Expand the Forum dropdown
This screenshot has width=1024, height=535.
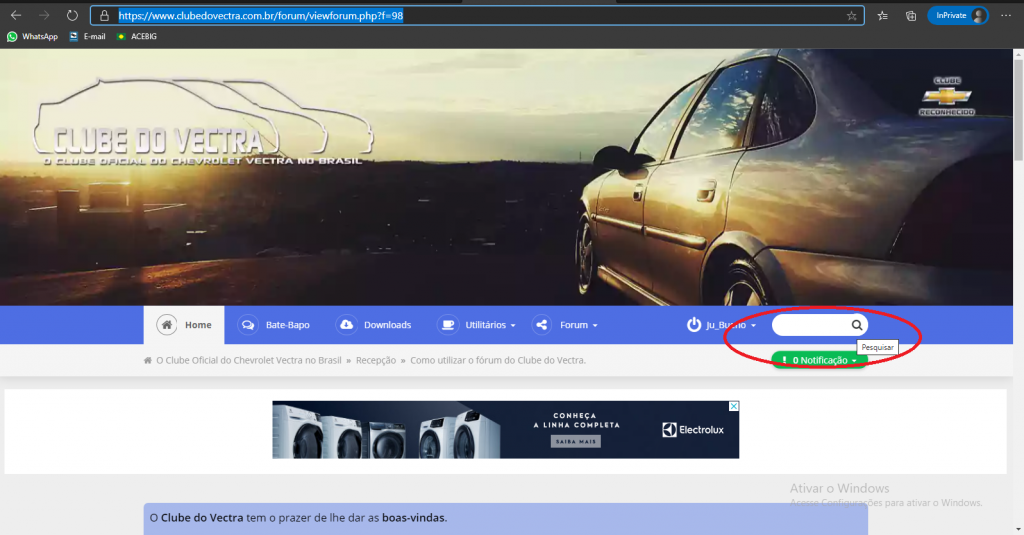pyautogui.click(x=565, y=325)
